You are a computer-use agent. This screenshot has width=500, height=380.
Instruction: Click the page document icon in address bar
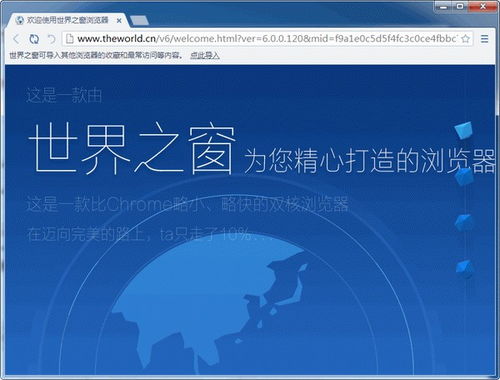click(69, 39)
